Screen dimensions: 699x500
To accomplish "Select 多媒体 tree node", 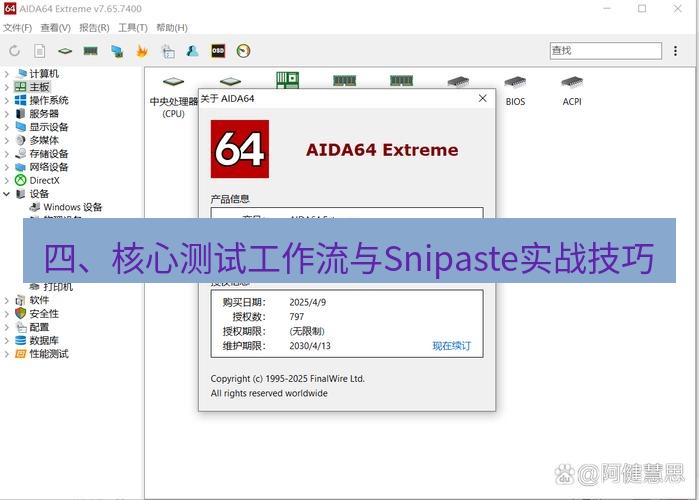I will [44, 140].
